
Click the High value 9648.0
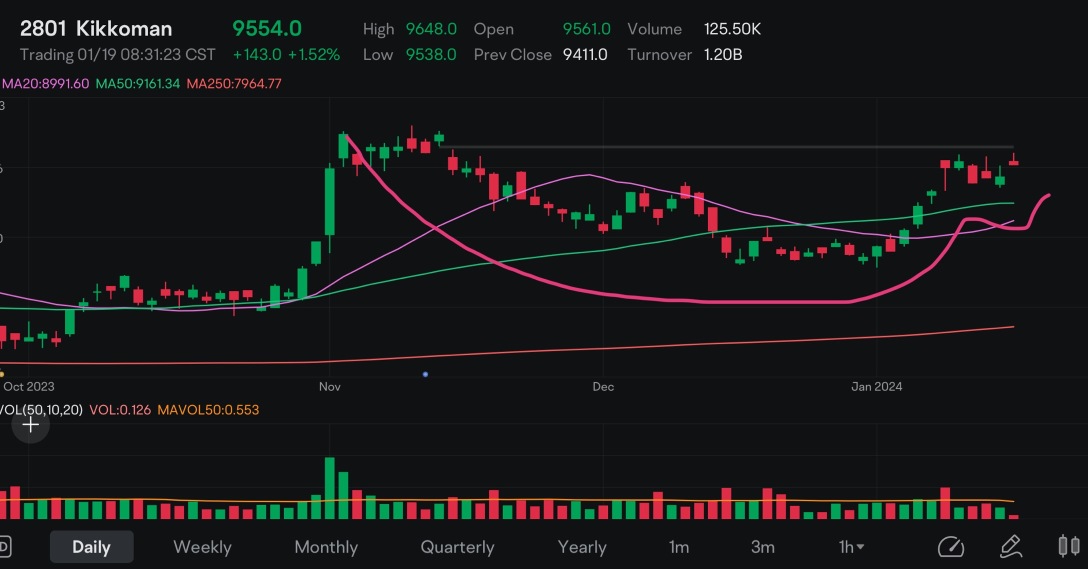pos(431,29)
